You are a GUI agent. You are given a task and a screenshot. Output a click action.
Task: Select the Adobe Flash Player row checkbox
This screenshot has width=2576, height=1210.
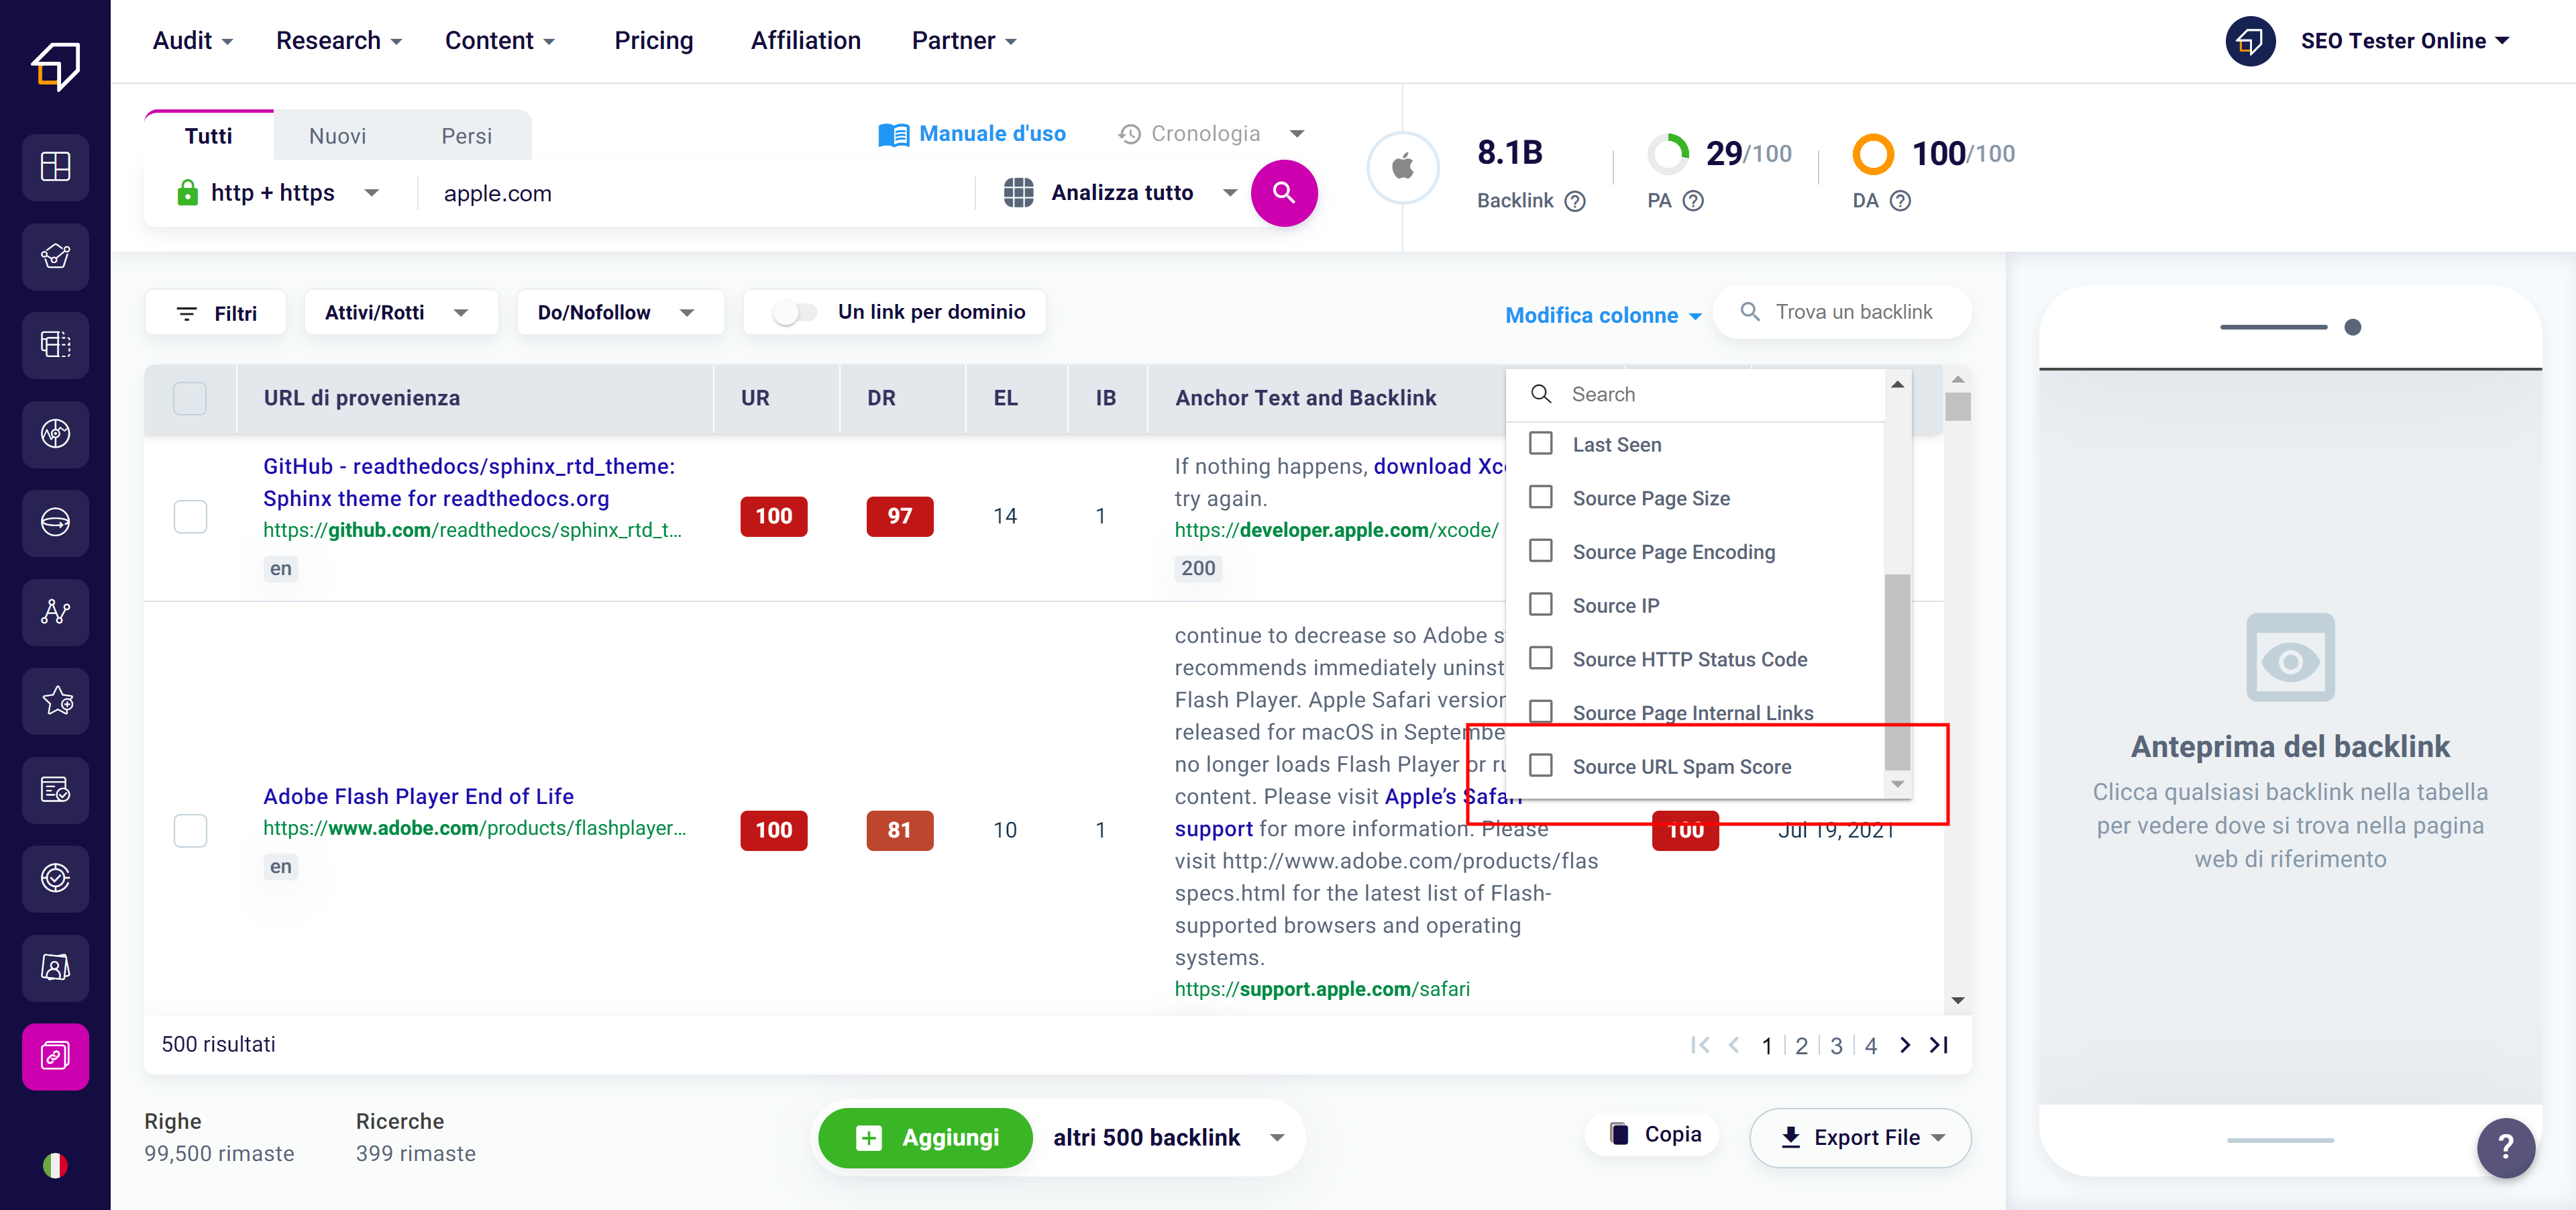click(x=190, y=830)
